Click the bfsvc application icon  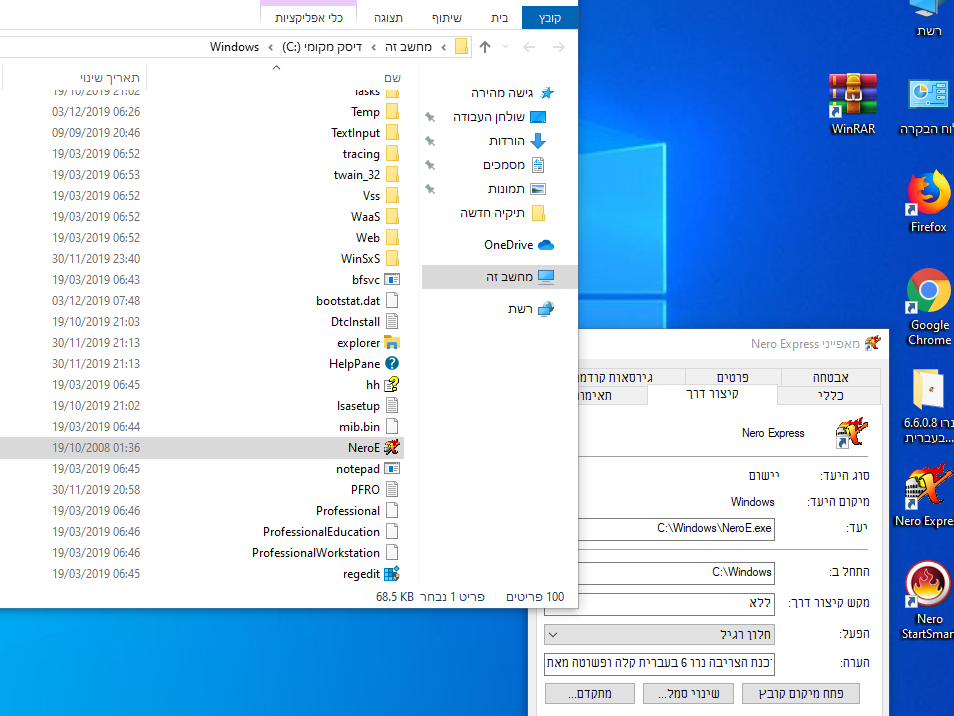(392, 279)
